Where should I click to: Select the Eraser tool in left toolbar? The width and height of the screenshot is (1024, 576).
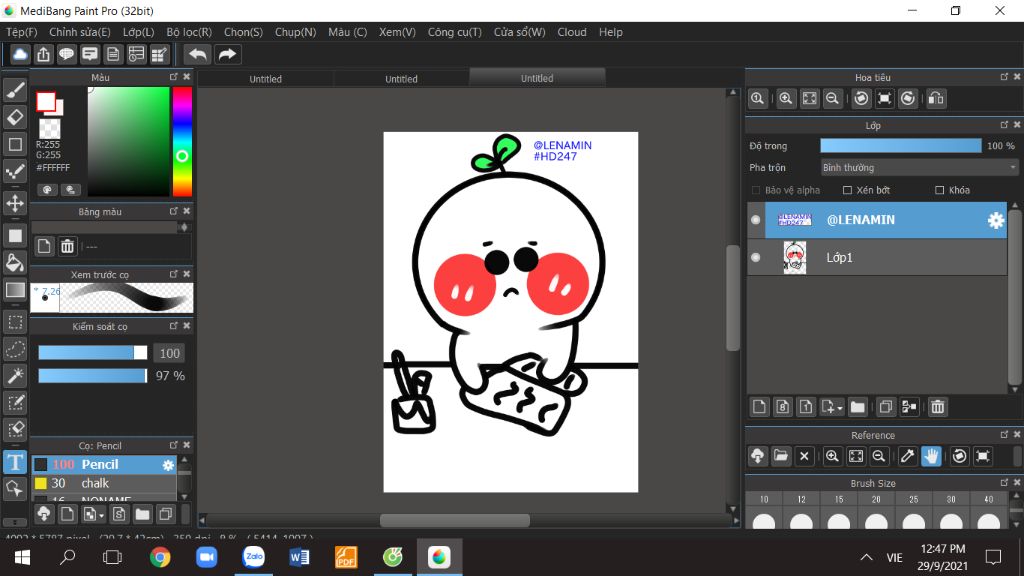[15, 117]
